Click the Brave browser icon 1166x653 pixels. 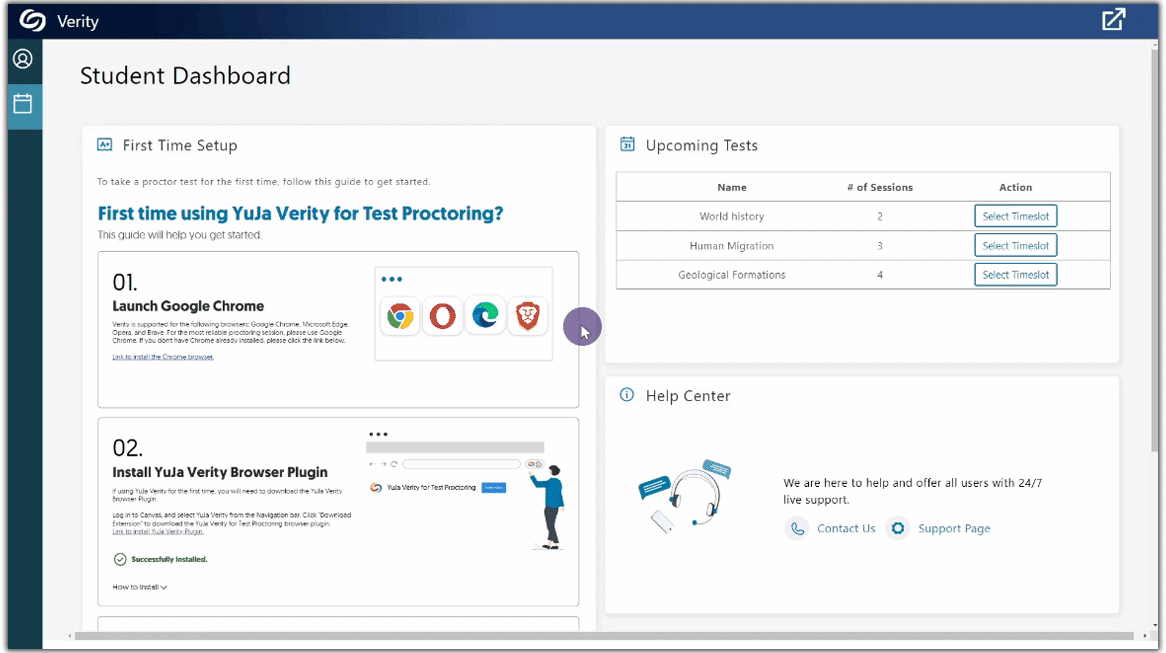click(x=527, y=316)
